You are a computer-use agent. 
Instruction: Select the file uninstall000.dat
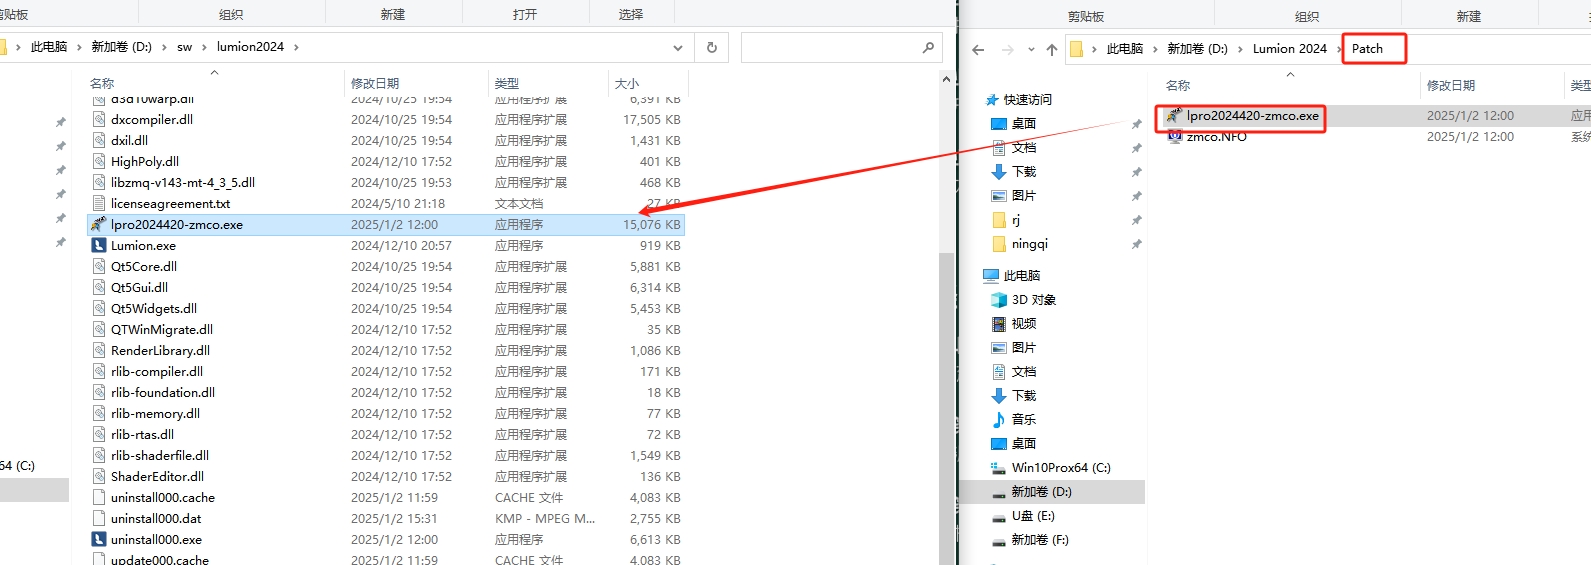coord(156,518)
